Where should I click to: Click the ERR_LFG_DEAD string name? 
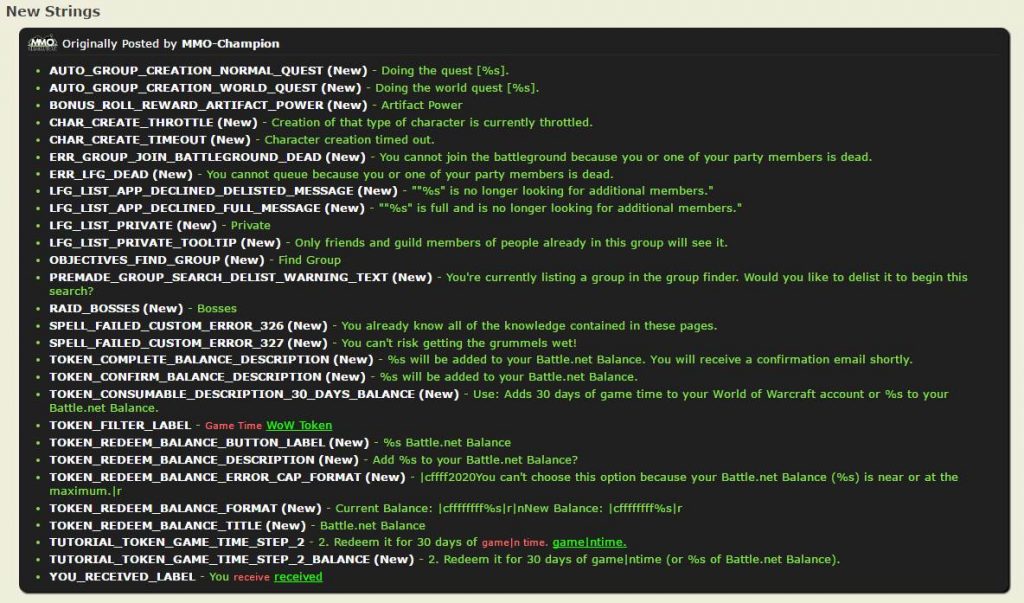pos(100,174)
